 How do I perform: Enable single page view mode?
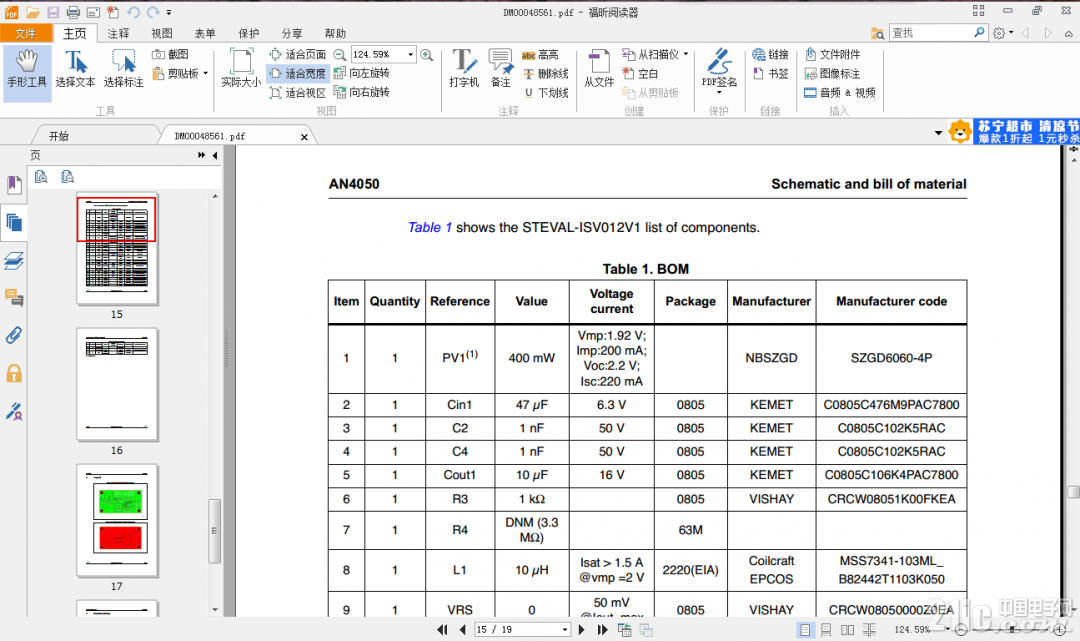[804, 629]
